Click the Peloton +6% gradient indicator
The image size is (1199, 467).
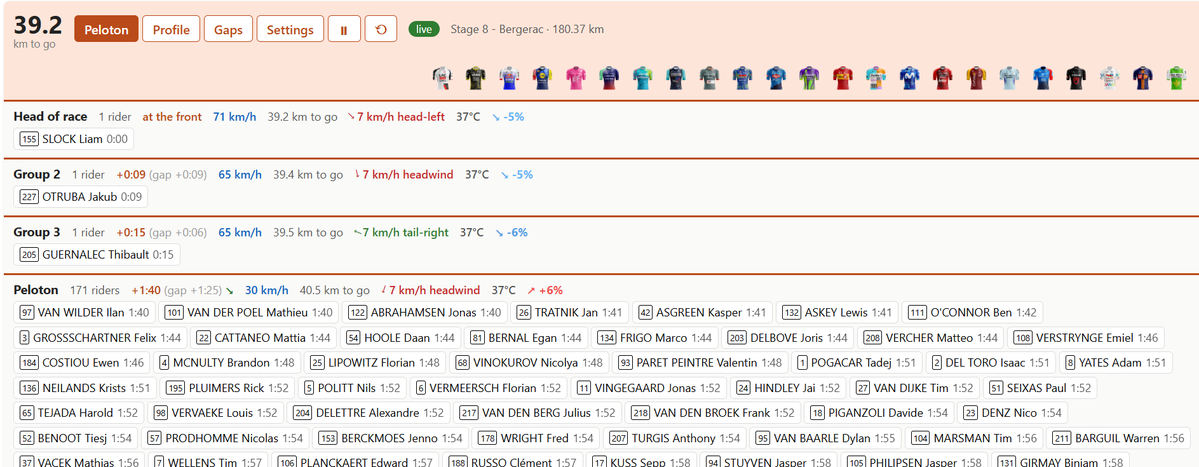tap(545, 290)
